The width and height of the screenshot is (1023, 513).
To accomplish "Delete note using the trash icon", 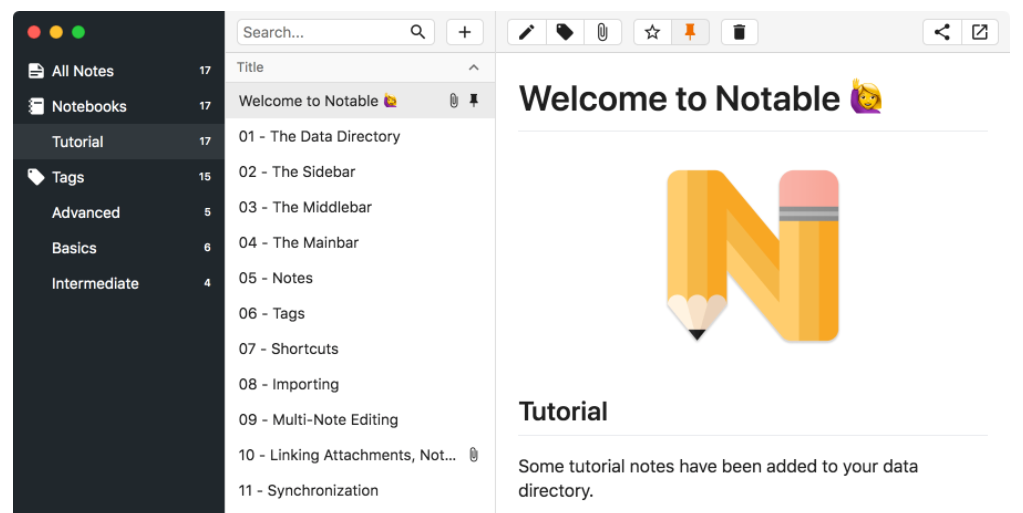I will [739, 32].
